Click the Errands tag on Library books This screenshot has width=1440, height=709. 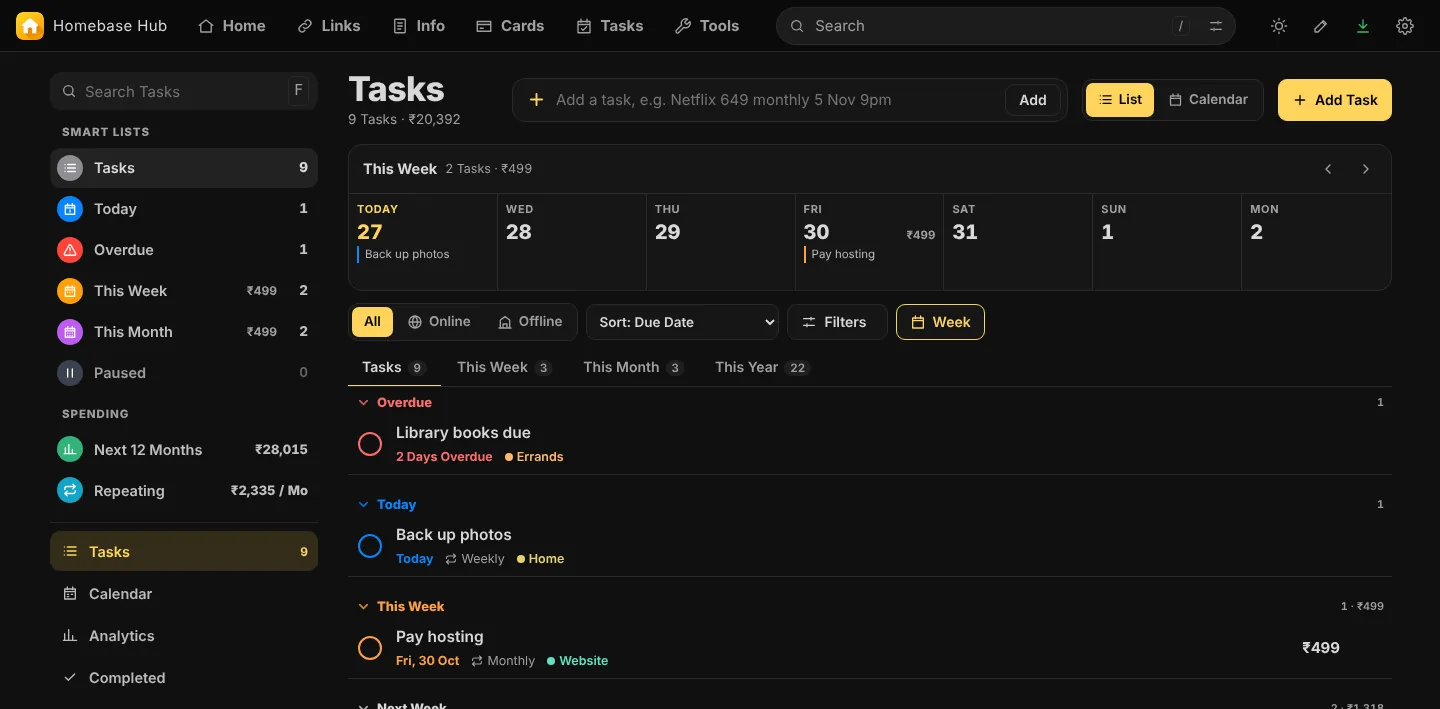(534, 457)
